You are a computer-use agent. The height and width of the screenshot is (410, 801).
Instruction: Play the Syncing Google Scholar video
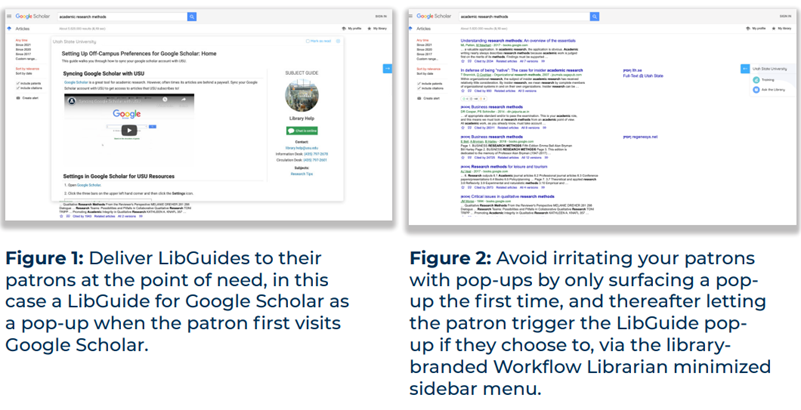tap(129, 130)
